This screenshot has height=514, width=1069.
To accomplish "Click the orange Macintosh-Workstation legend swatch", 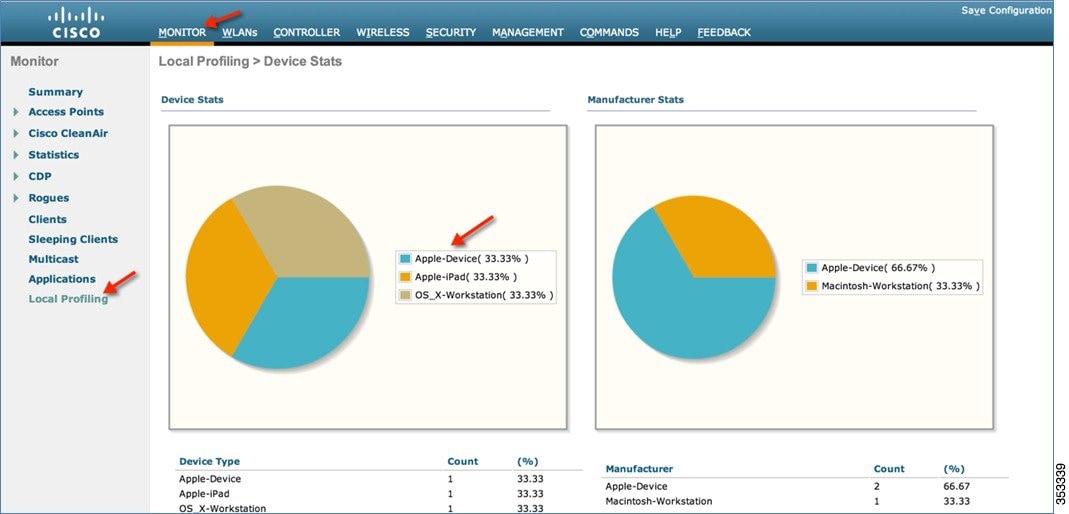I will click(811, 286).
